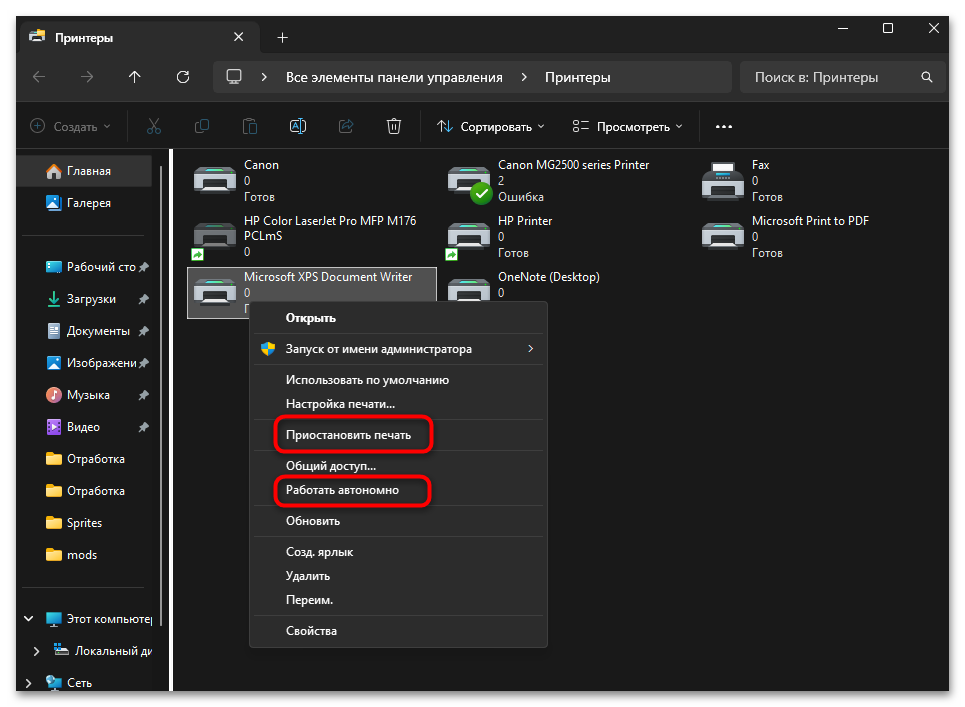Close the Принтеры tab
Image resolution: width=965 pixels, height=707 pixels.
coord(239,38)
